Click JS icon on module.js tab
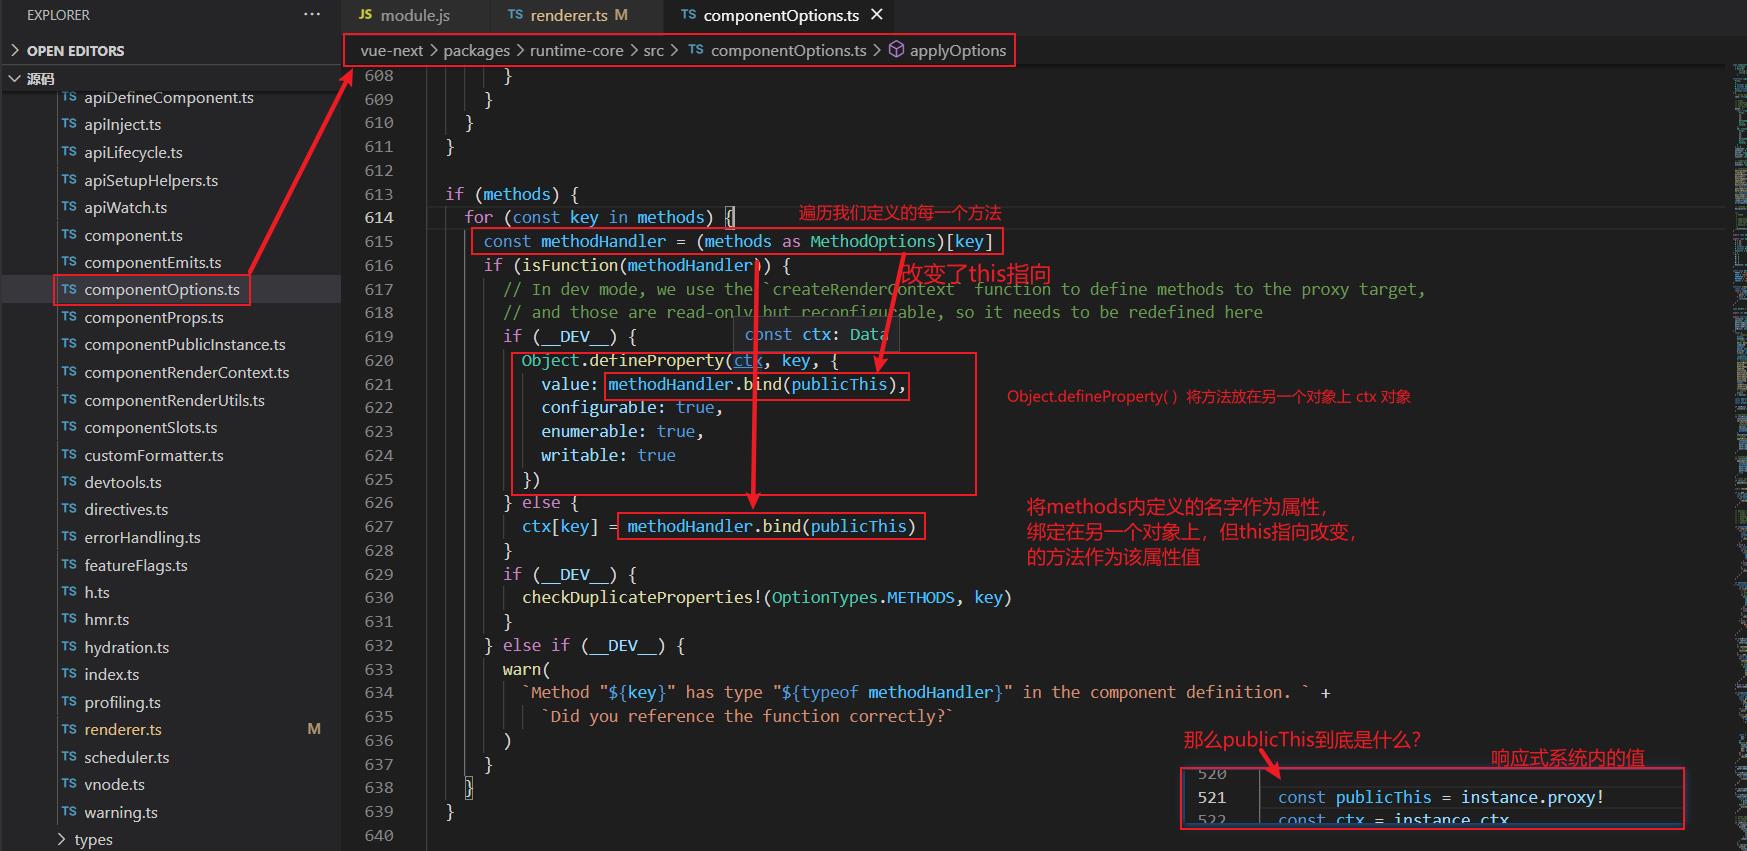 point(365,15)
